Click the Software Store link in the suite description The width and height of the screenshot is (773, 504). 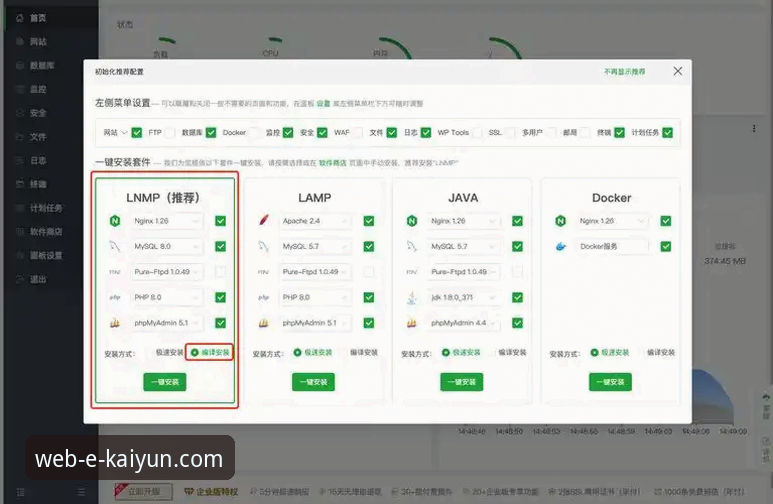pos(332,163)
